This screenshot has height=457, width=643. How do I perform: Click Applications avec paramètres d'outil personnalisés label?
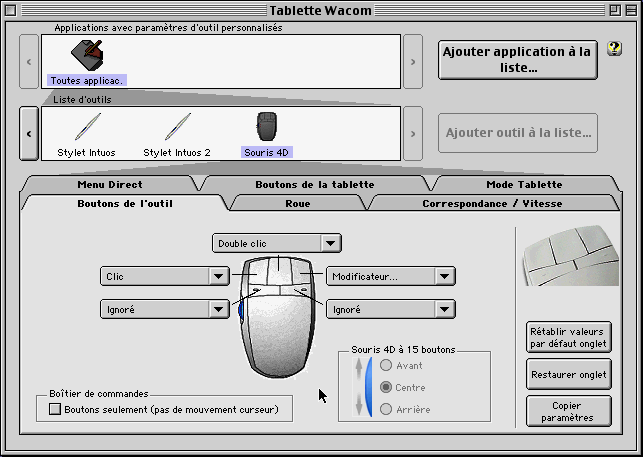(168, 27)
